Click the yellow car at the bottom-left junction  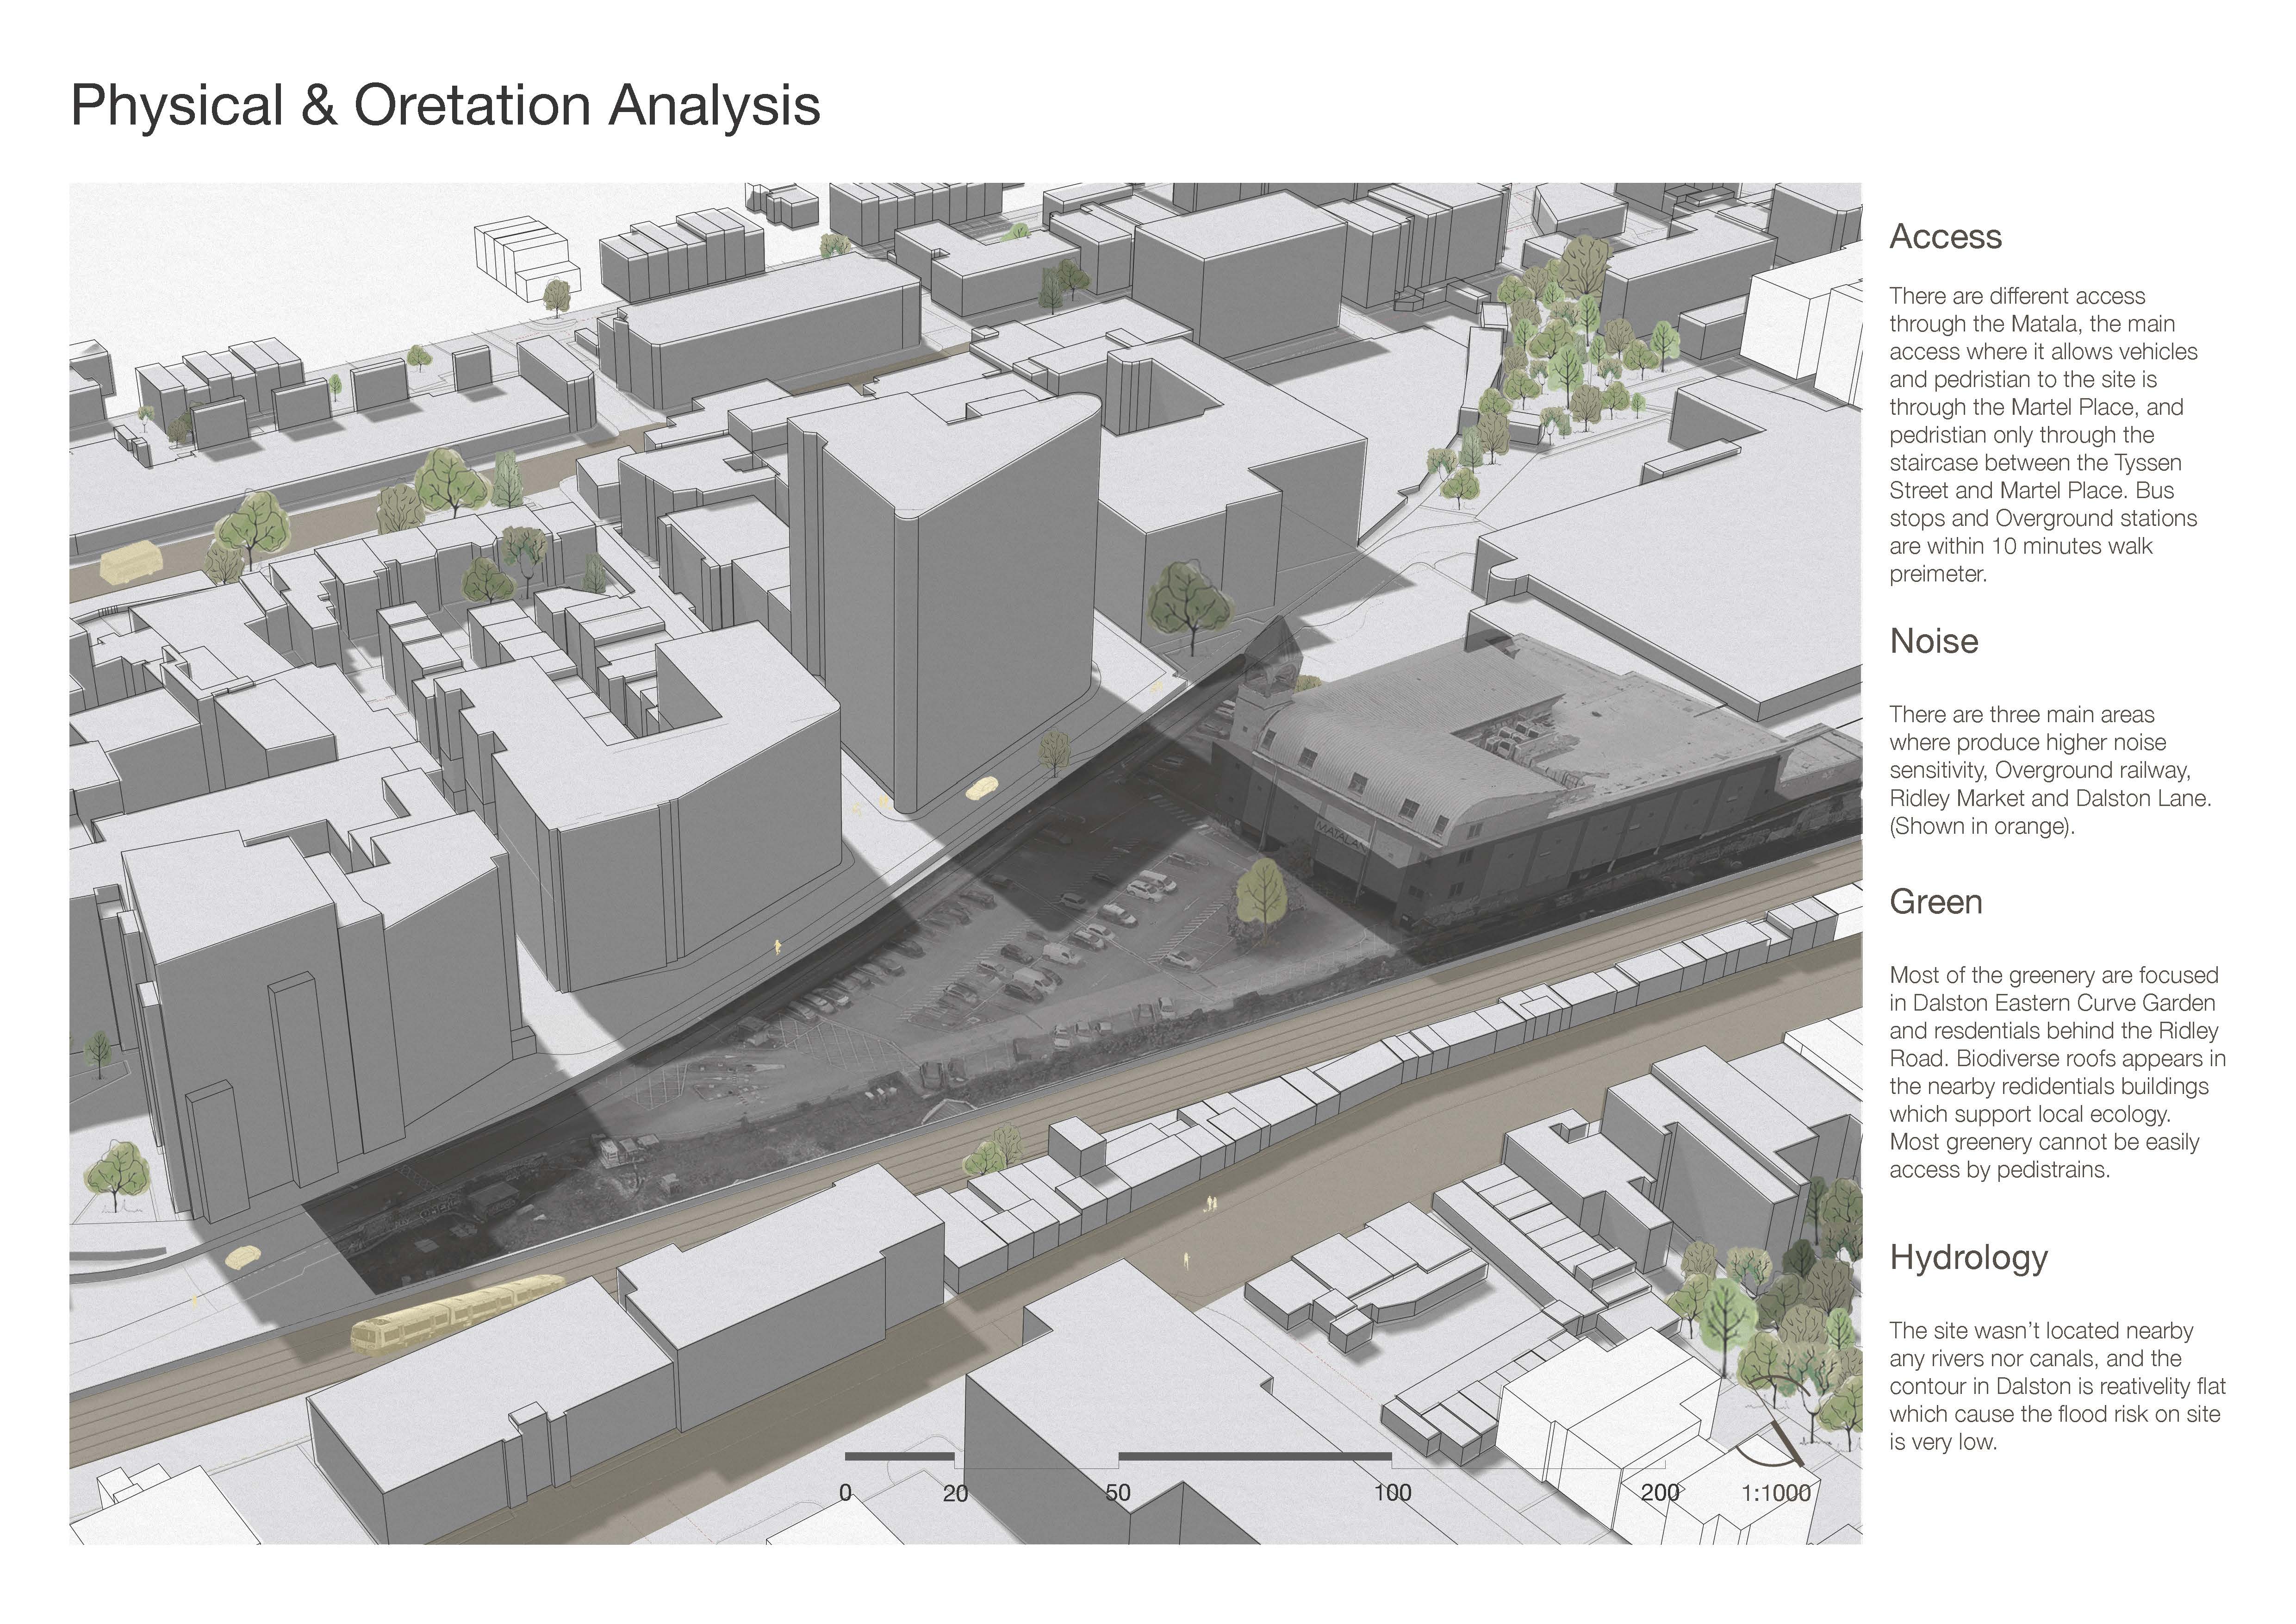(241, 1257)
